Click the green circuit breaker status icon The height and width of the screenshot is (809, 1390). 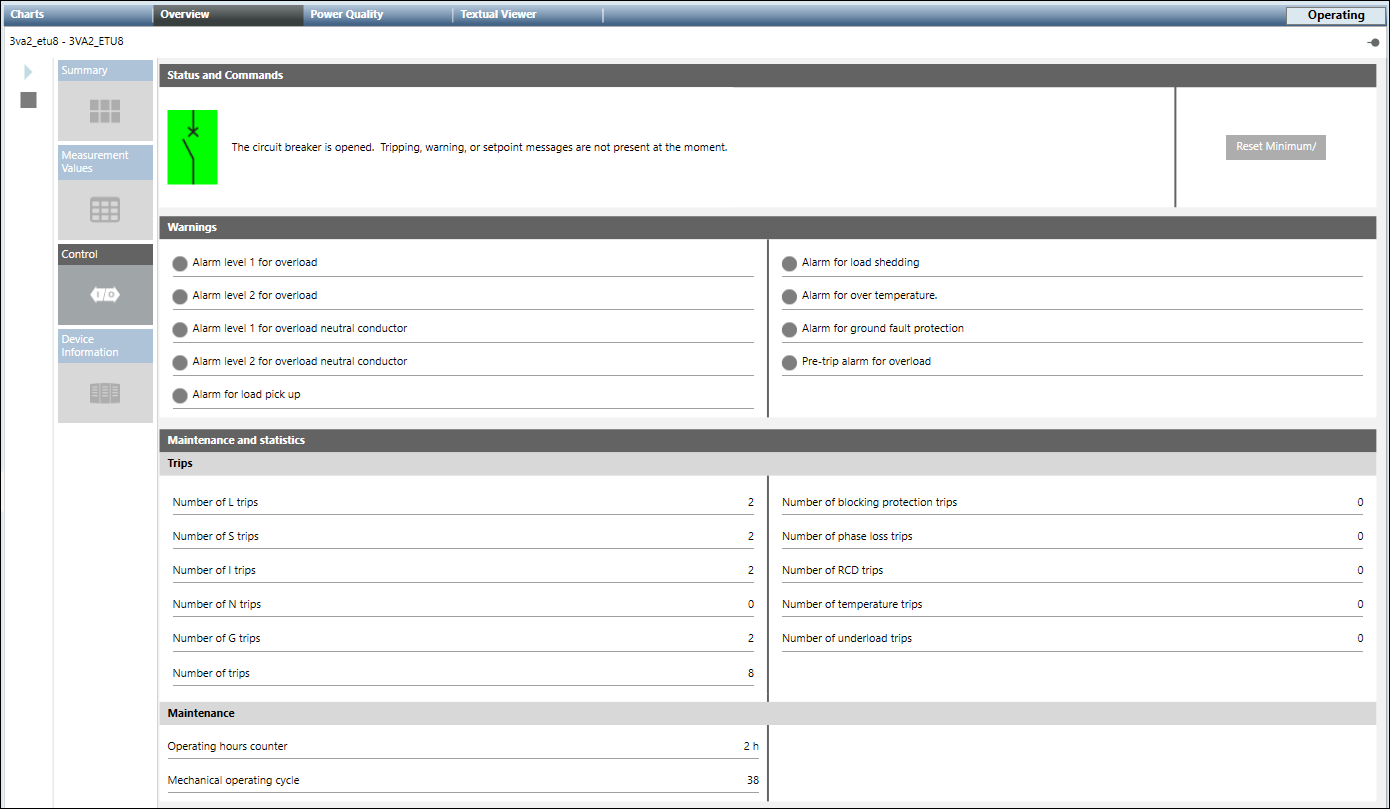[x=192, y=147]
